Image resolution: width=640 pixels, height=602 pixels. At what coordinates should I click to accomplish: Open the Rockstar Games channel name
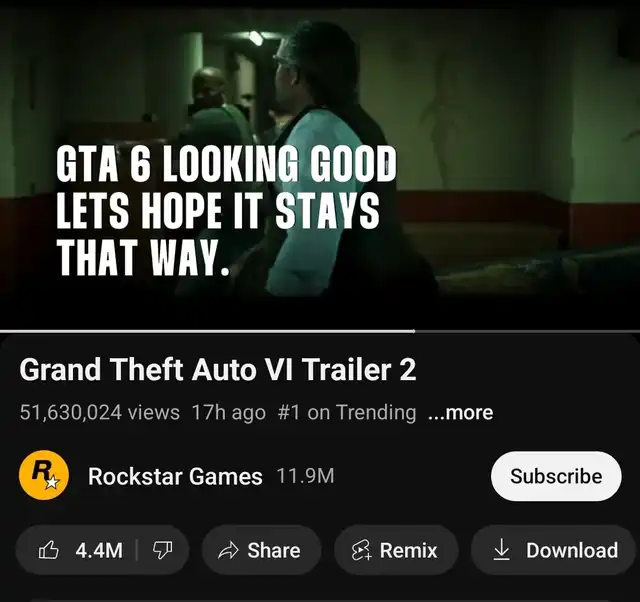(175, 476)
